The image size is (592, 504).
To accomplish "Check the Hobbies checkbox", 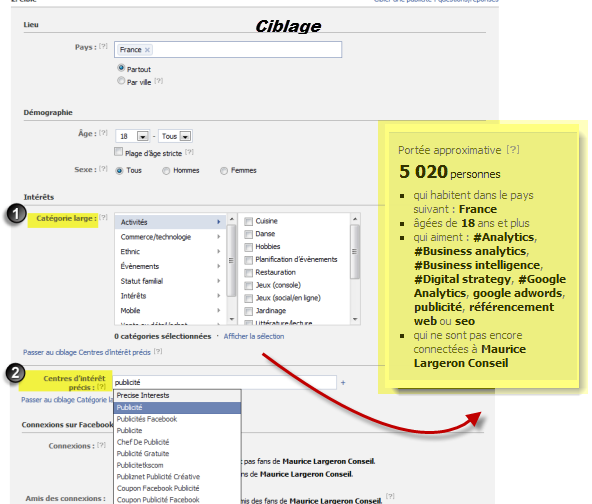I will (x=248, y=247).
